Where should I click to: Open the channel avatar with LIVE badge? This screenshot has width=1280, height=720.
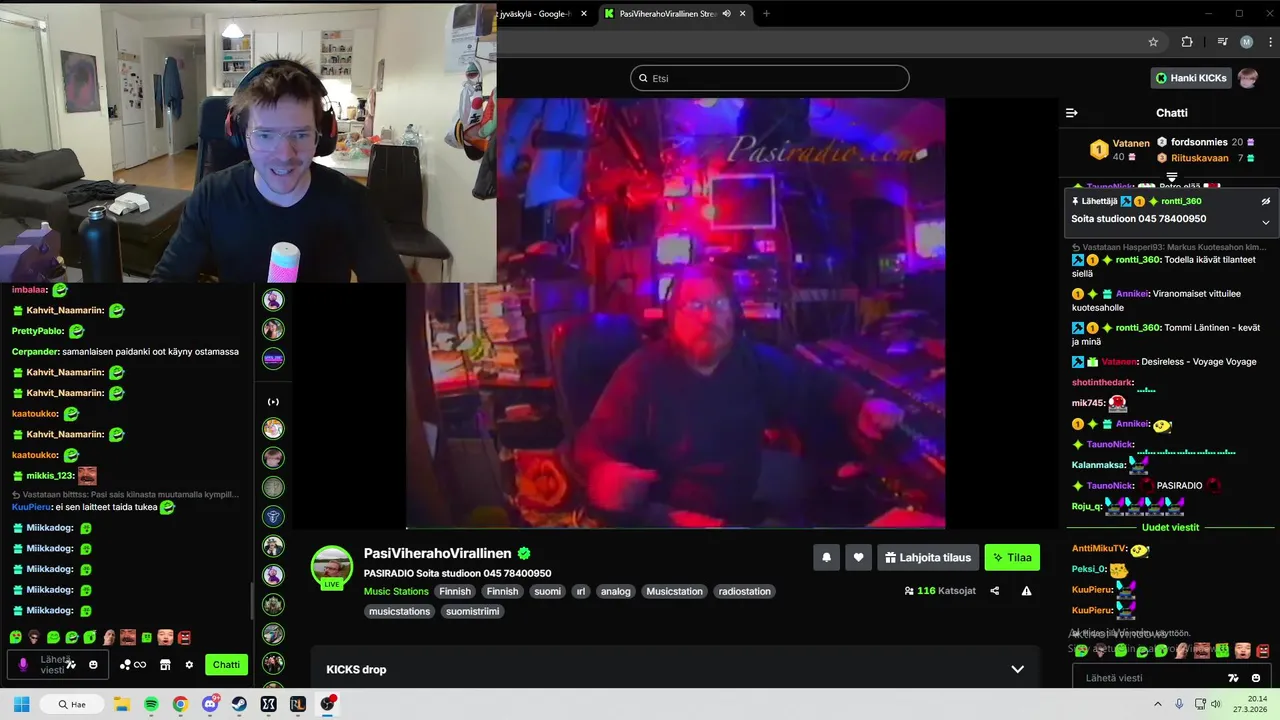[x=332, y=568]
